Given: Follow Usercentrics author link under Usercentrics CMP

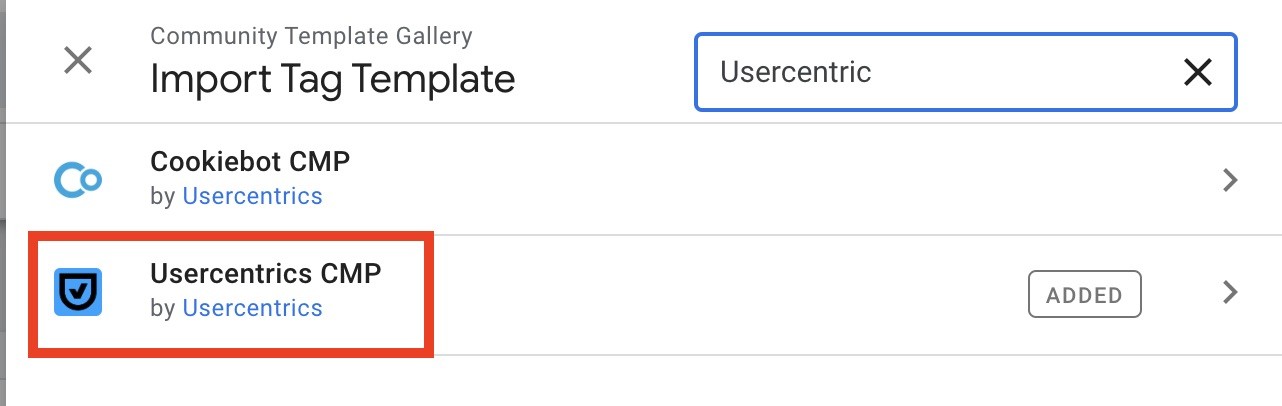Looking at the screenshot, I should 252,308.
